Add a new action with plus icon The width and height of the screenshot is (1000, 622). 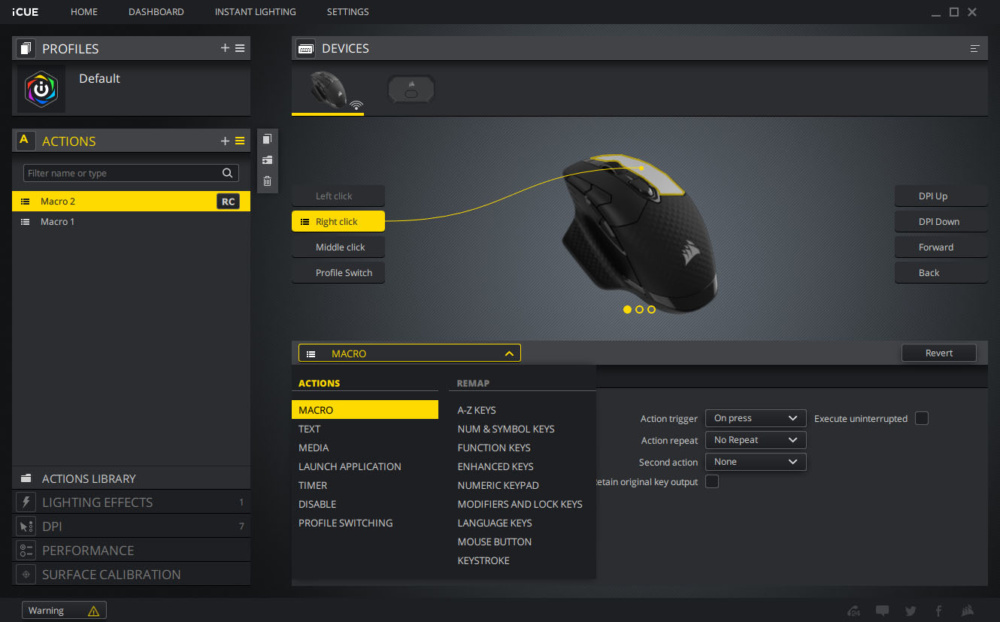[x=224, y=141]
